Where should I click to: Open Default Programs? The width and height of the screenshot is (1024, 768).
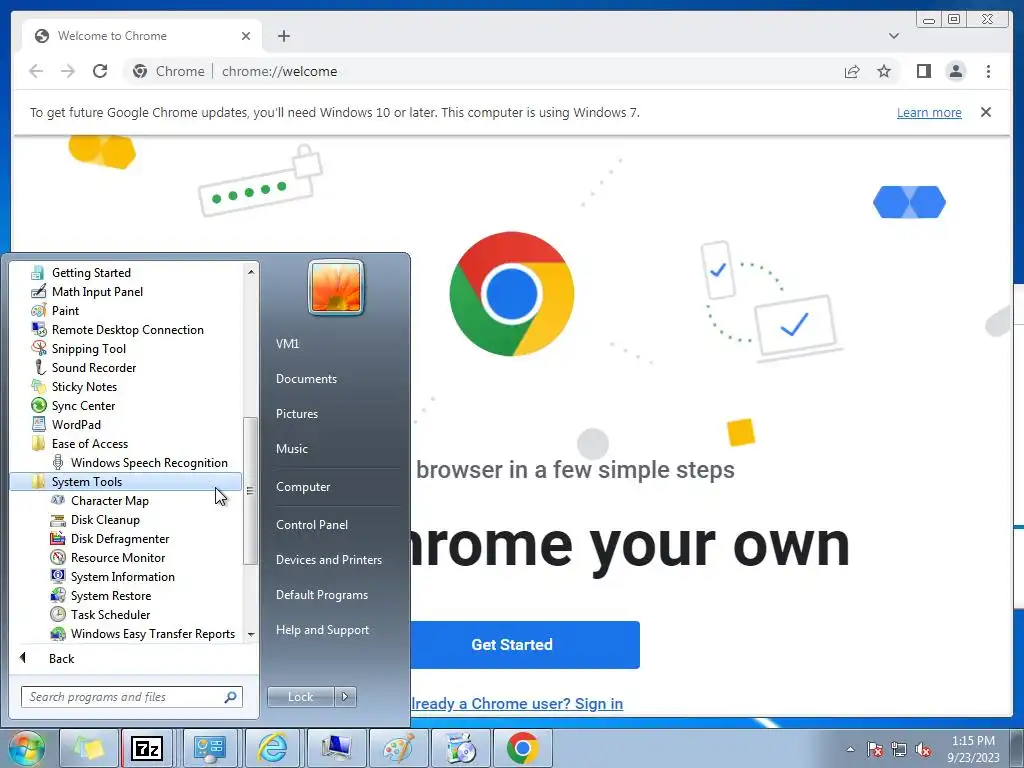coord(321,595)
